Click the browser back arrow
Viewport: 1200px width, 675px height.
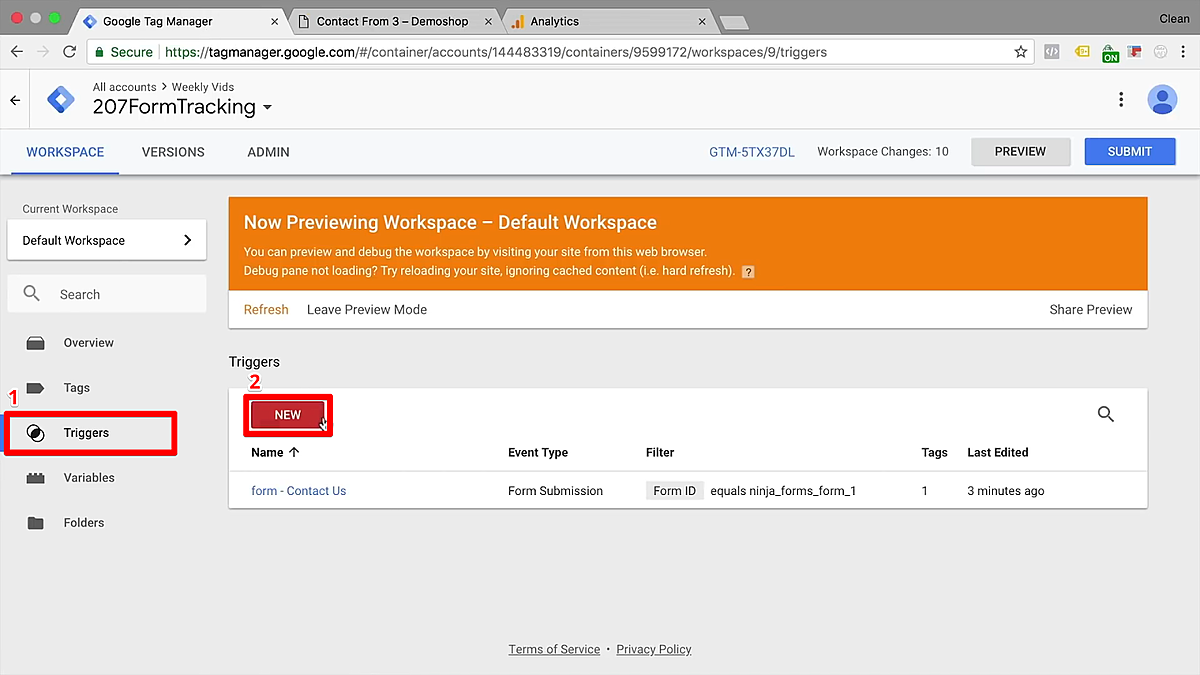(x=17, y=52)
